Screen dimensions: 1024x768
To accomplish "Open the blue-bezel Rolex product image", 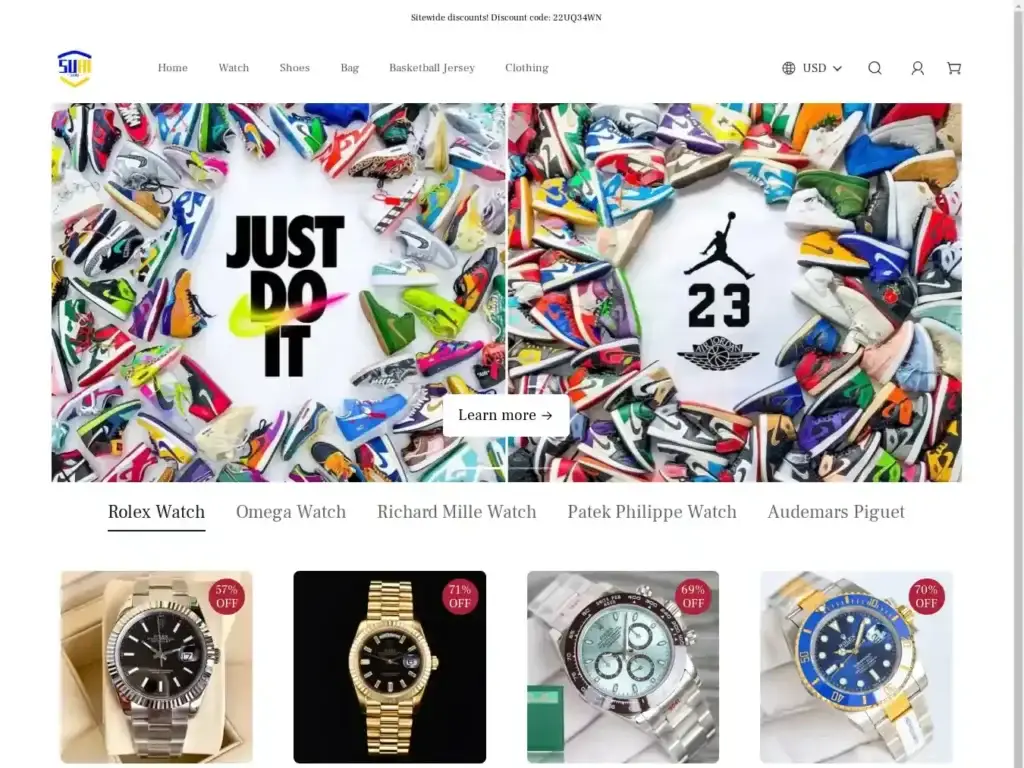I will click(x=856, y=667).
